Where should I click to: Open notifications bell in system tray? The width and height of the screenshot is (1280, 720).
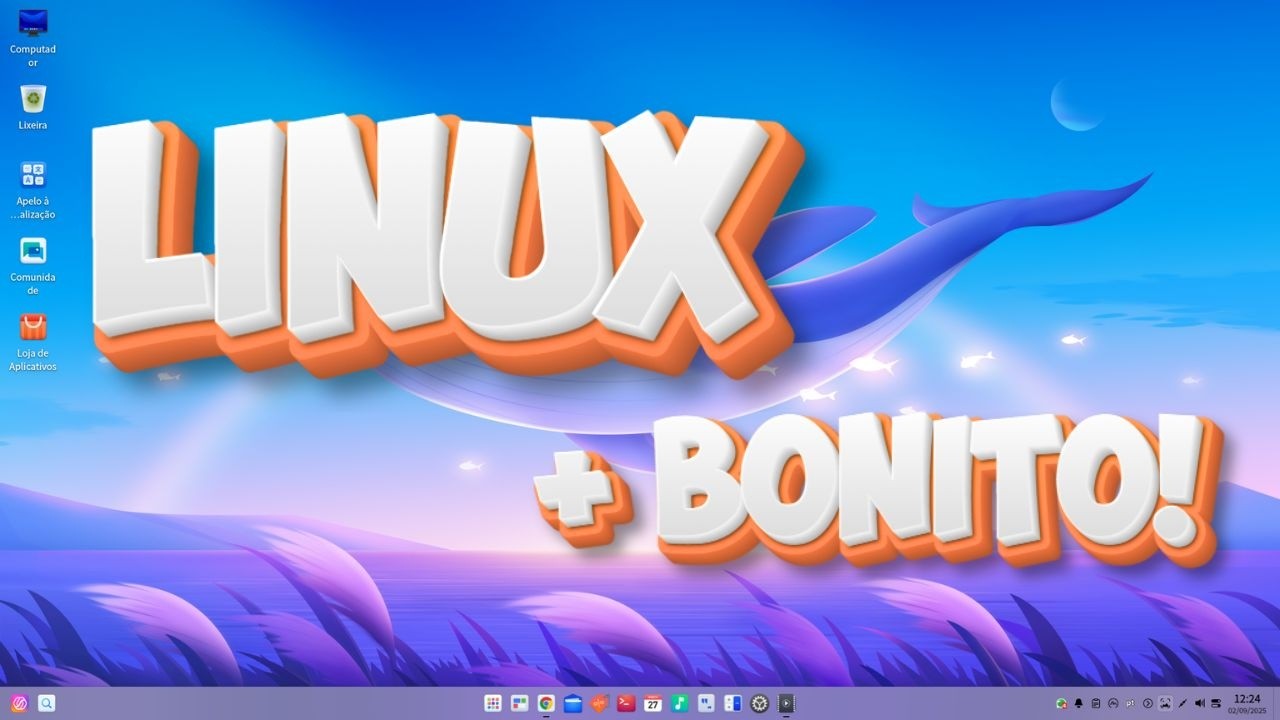pyautogui.click(x=1079, y=703)
